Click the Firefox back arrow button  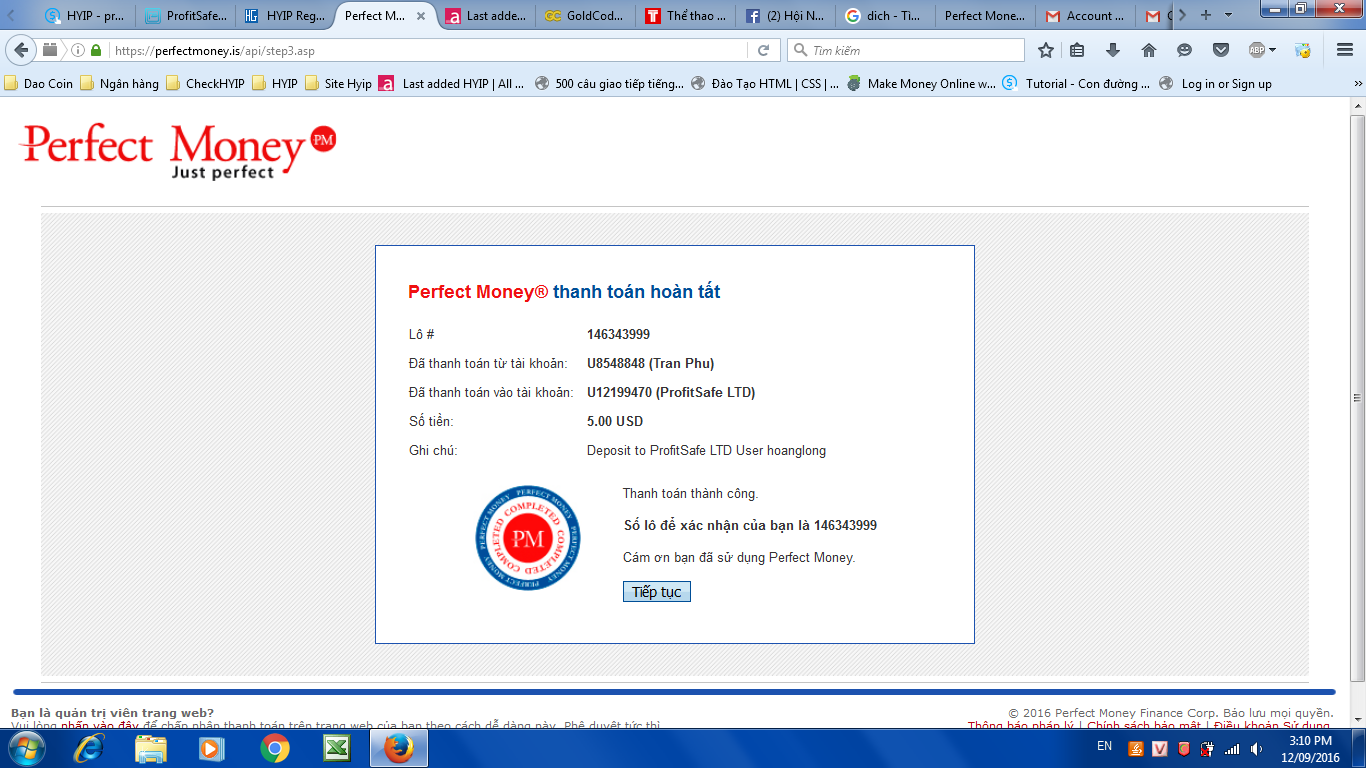[21, 50]
